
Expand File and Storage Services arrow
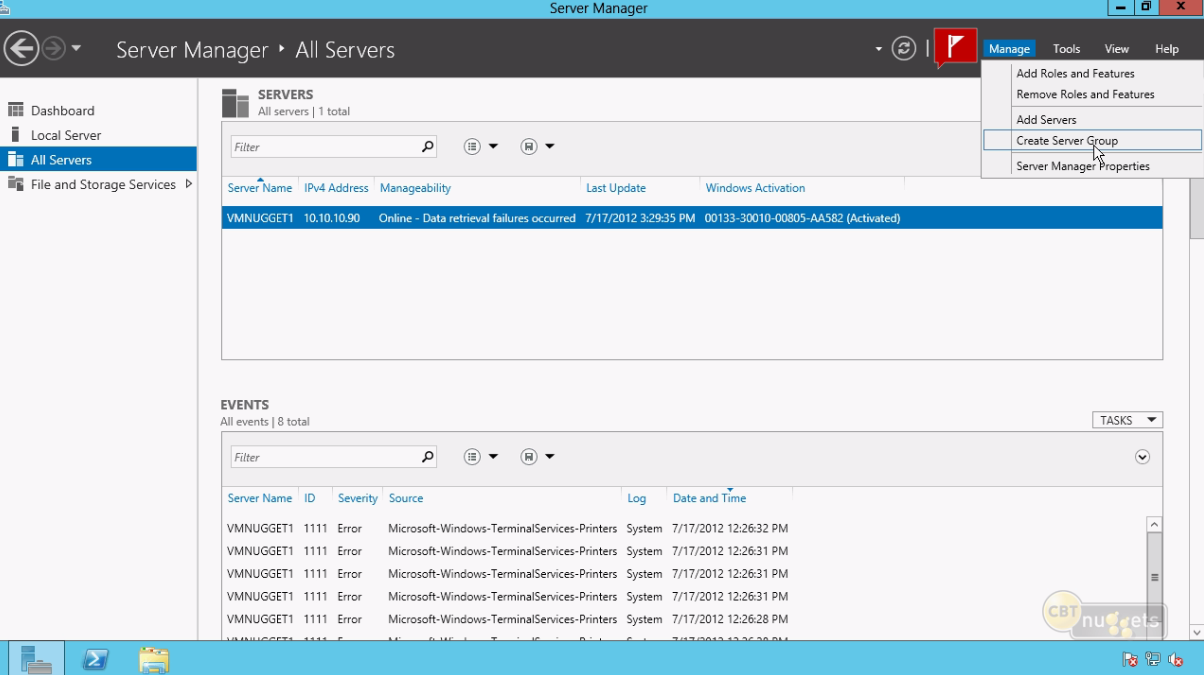[189, 184]
